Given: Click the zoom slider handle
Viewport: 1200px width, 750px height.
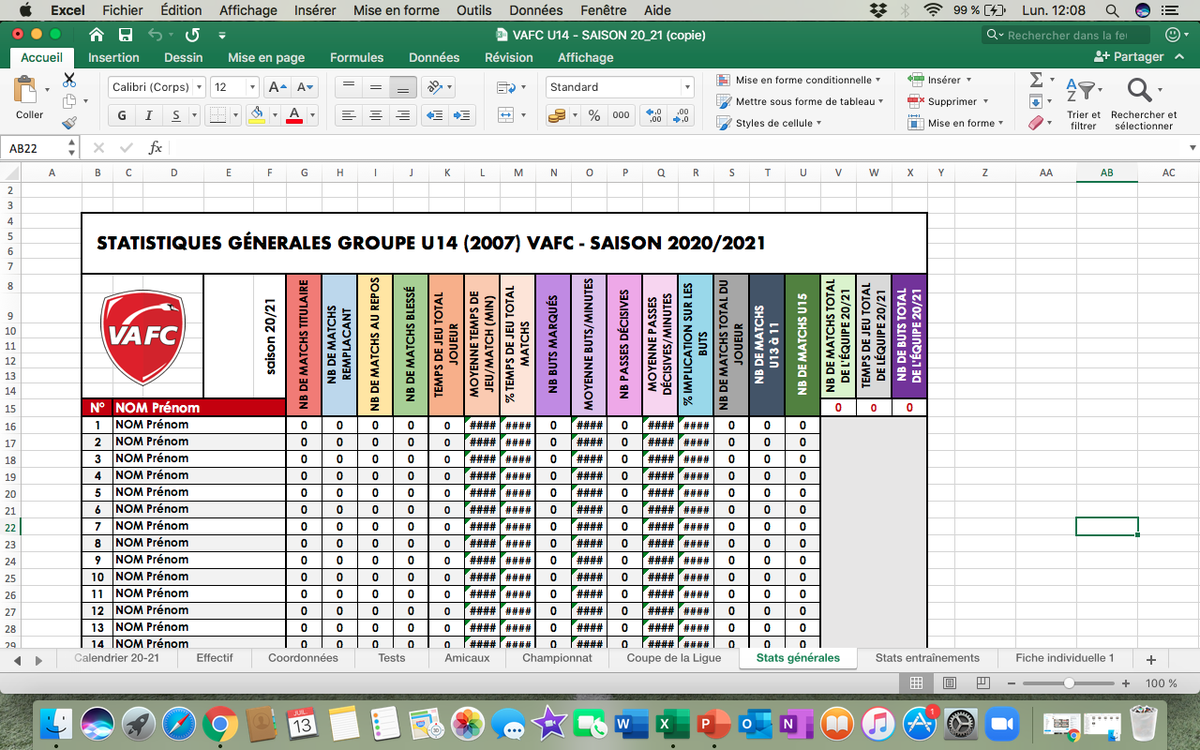Looking at the screenshot, I should [x=1069, y=683].
